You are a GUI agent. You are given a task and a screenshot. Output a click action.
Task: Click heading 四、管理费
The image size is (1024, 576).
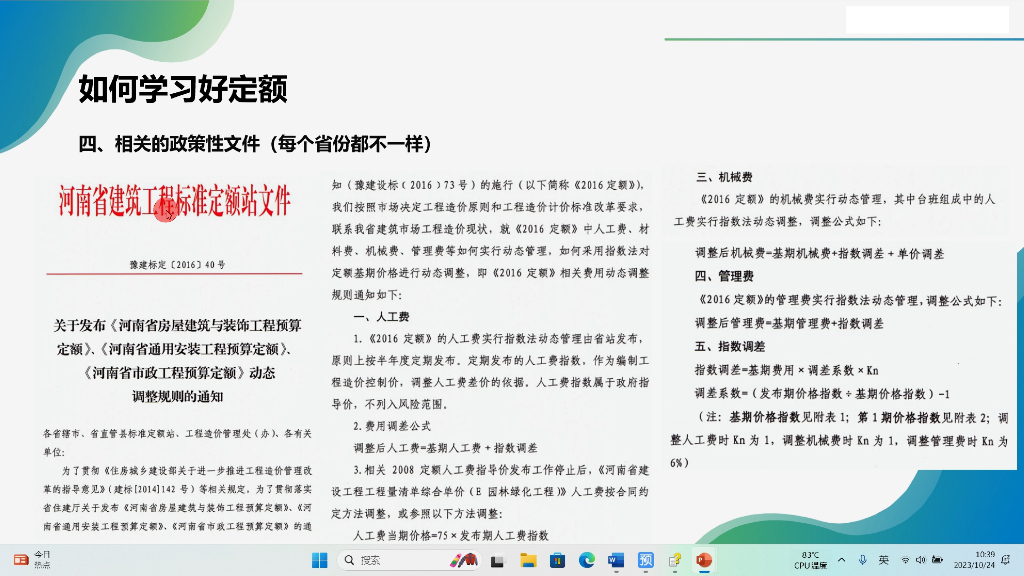pos(724,276)
